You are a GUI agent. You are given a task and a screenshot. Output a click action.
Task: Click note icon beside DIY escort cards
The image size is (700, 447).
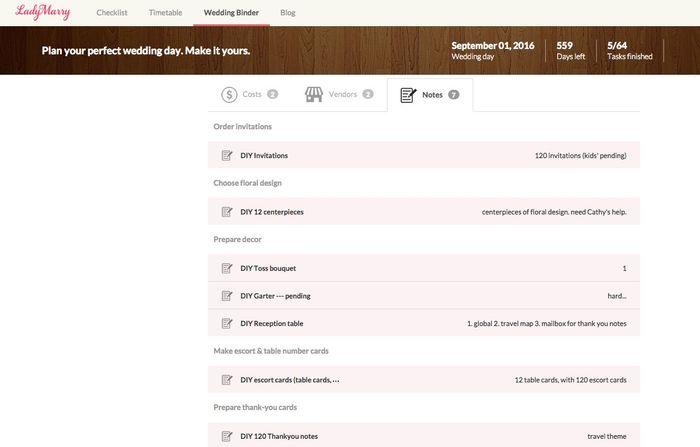(x=226, y=380)
